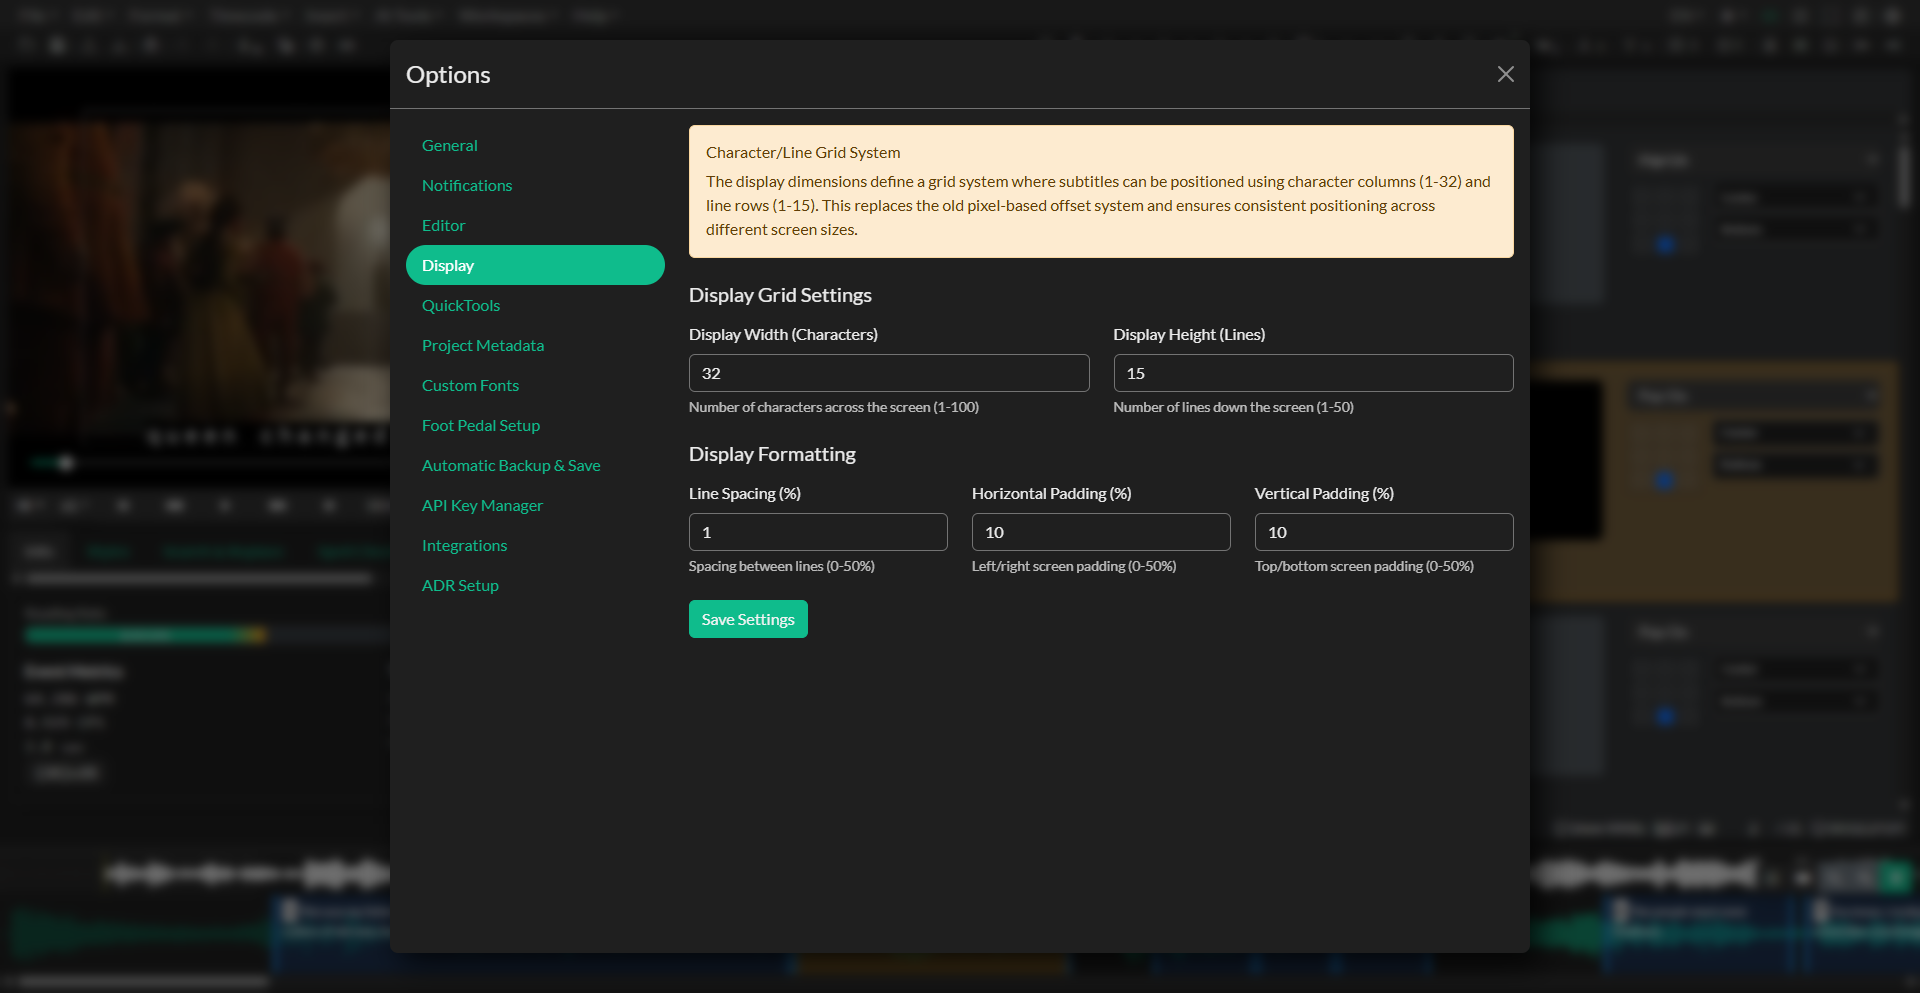Click the Character/Line Grid System info banner
This screenshot has width=1920, height=993.
tap(1100, 191)
